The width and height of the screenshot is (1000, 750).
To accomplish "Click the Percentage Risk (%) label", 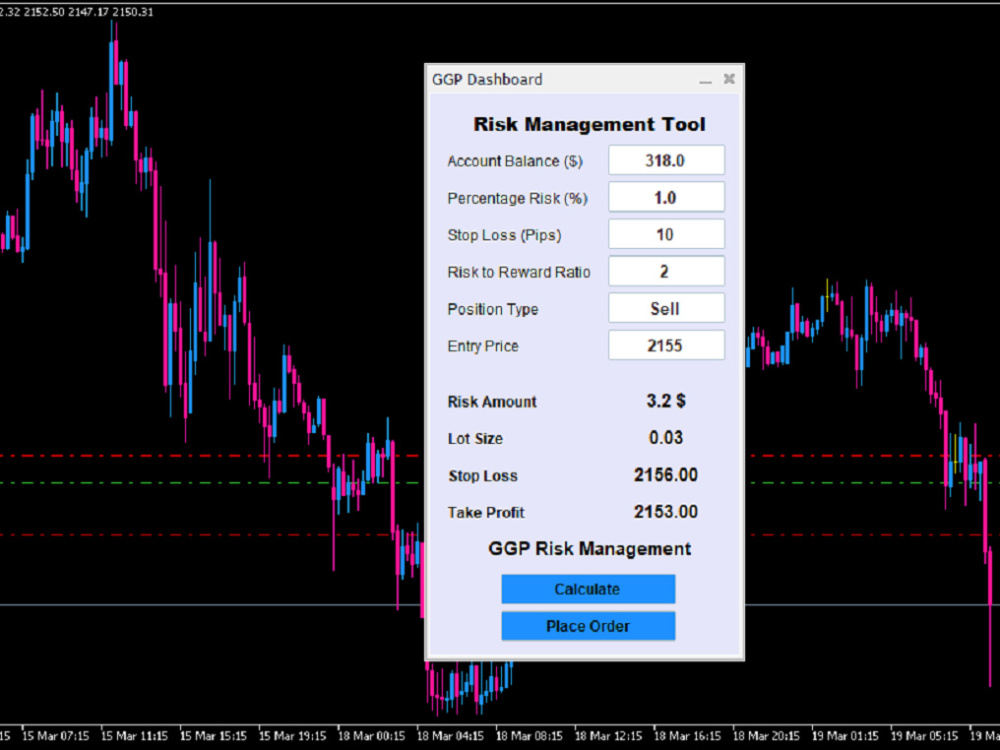I will click(517, 198).
